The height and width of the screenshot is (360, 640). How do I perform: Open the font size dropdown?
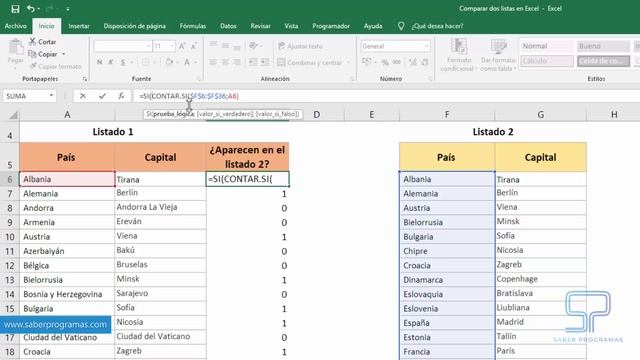pyautogui.click(x=172, y=46)
